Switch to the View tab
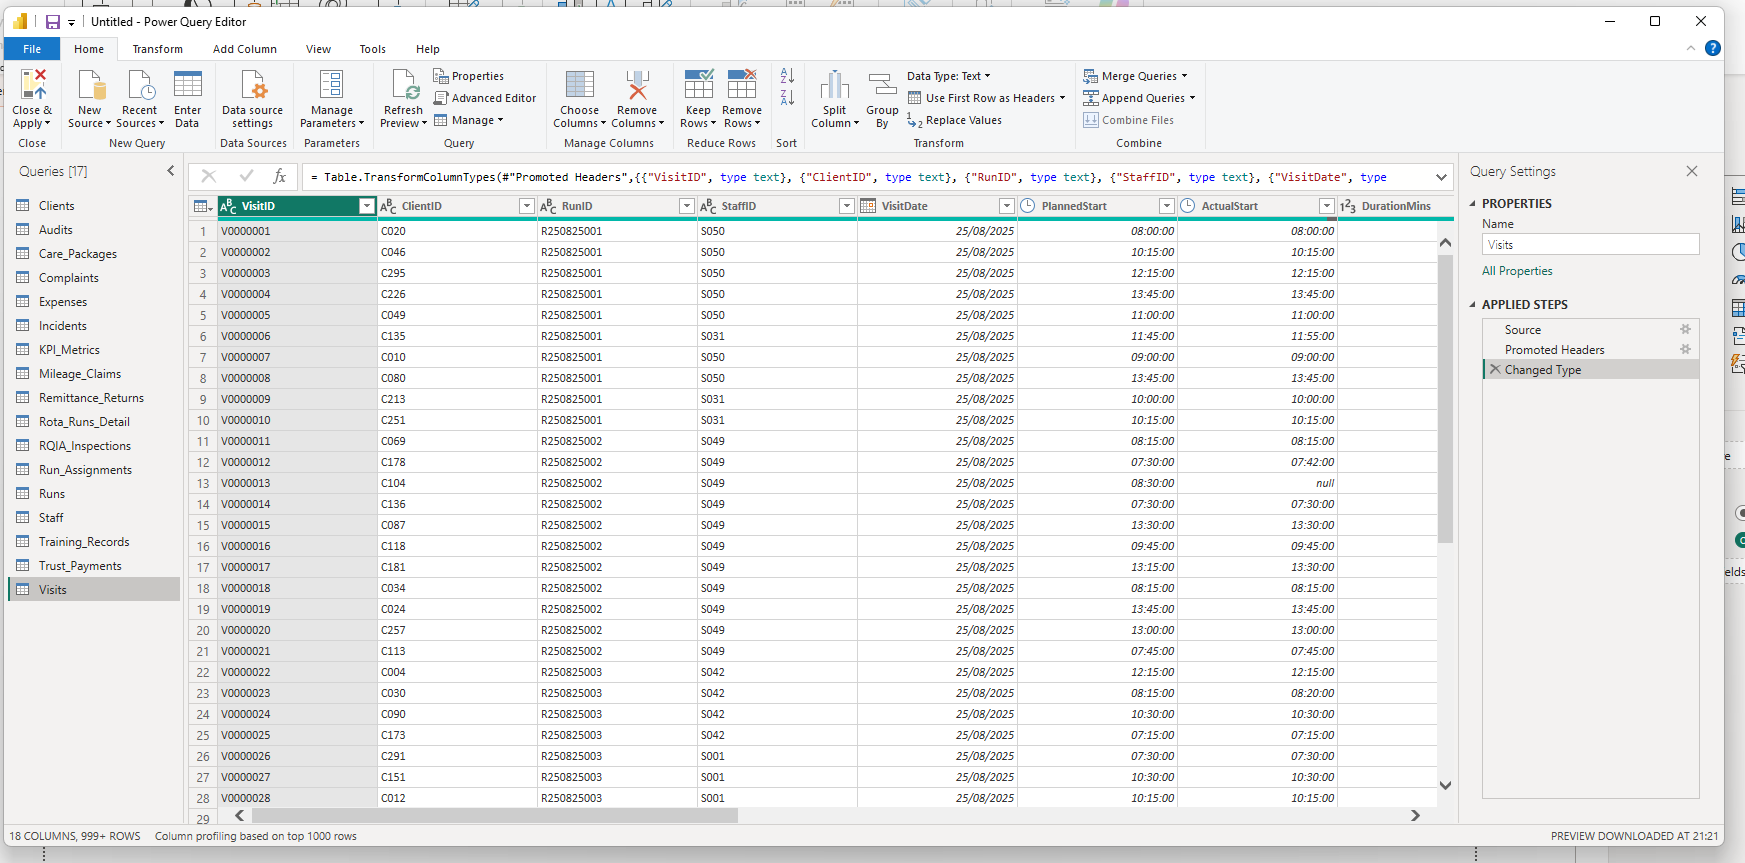This screenshot has height=863, width=1745. tap(318, 49)
